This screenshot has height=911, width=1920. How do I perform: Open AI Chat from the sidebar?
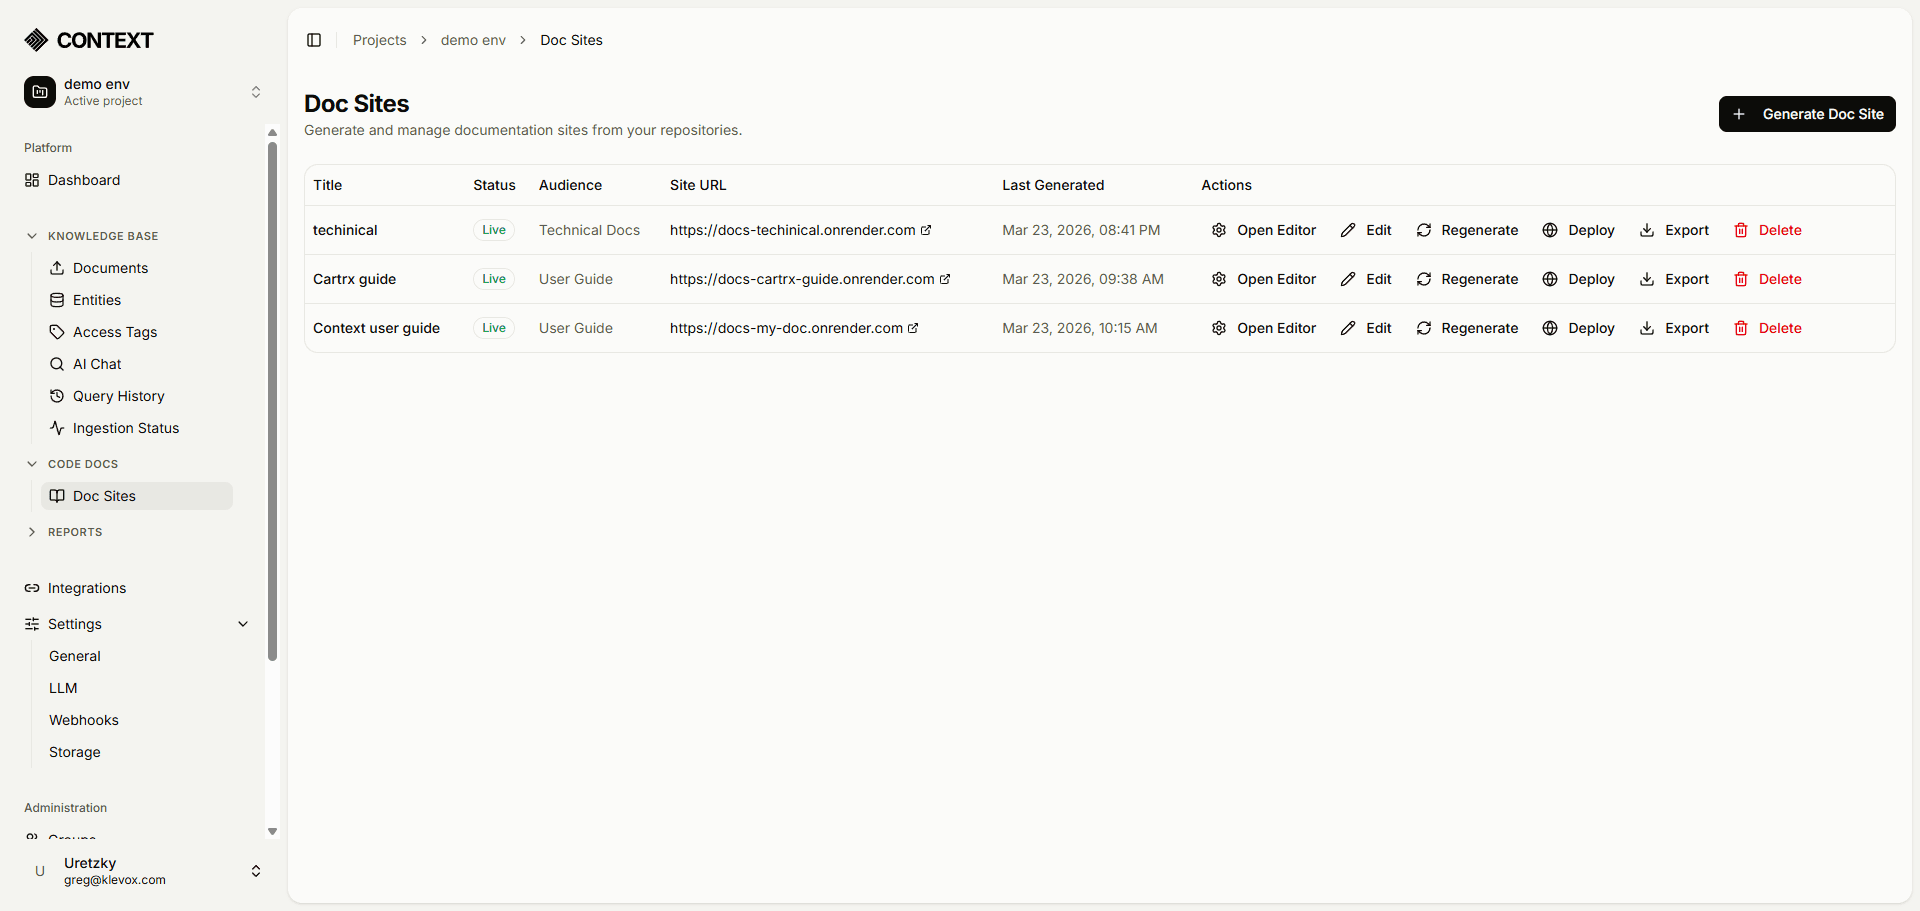pyautogui.click(x=96, y=364)
